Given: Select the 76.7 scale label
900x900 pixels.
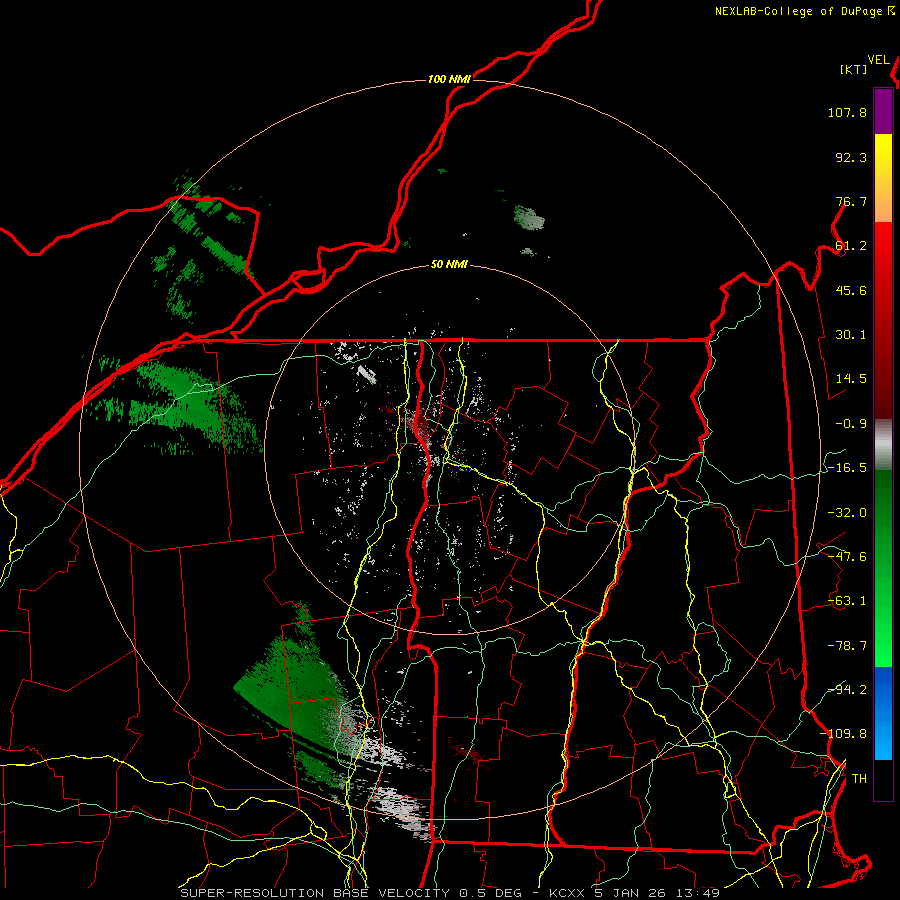Looking at the screenshot, I should click(x=851, y=201).
